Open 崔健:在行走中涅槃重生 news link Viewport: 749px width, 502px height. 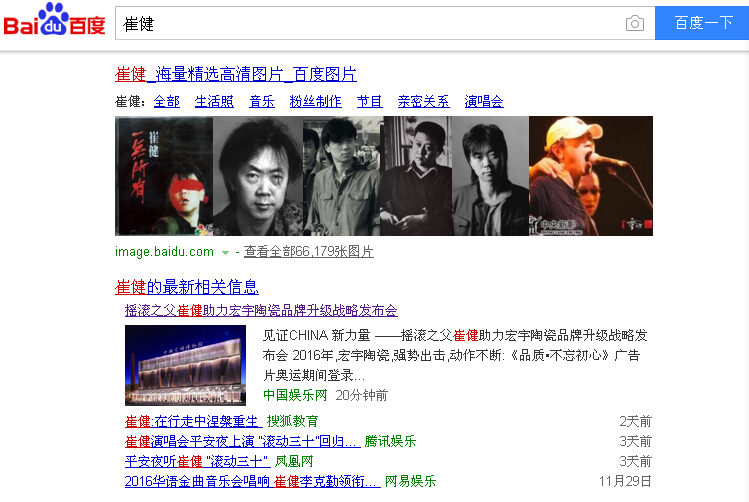pyautogui.click(x=193, y=421)
